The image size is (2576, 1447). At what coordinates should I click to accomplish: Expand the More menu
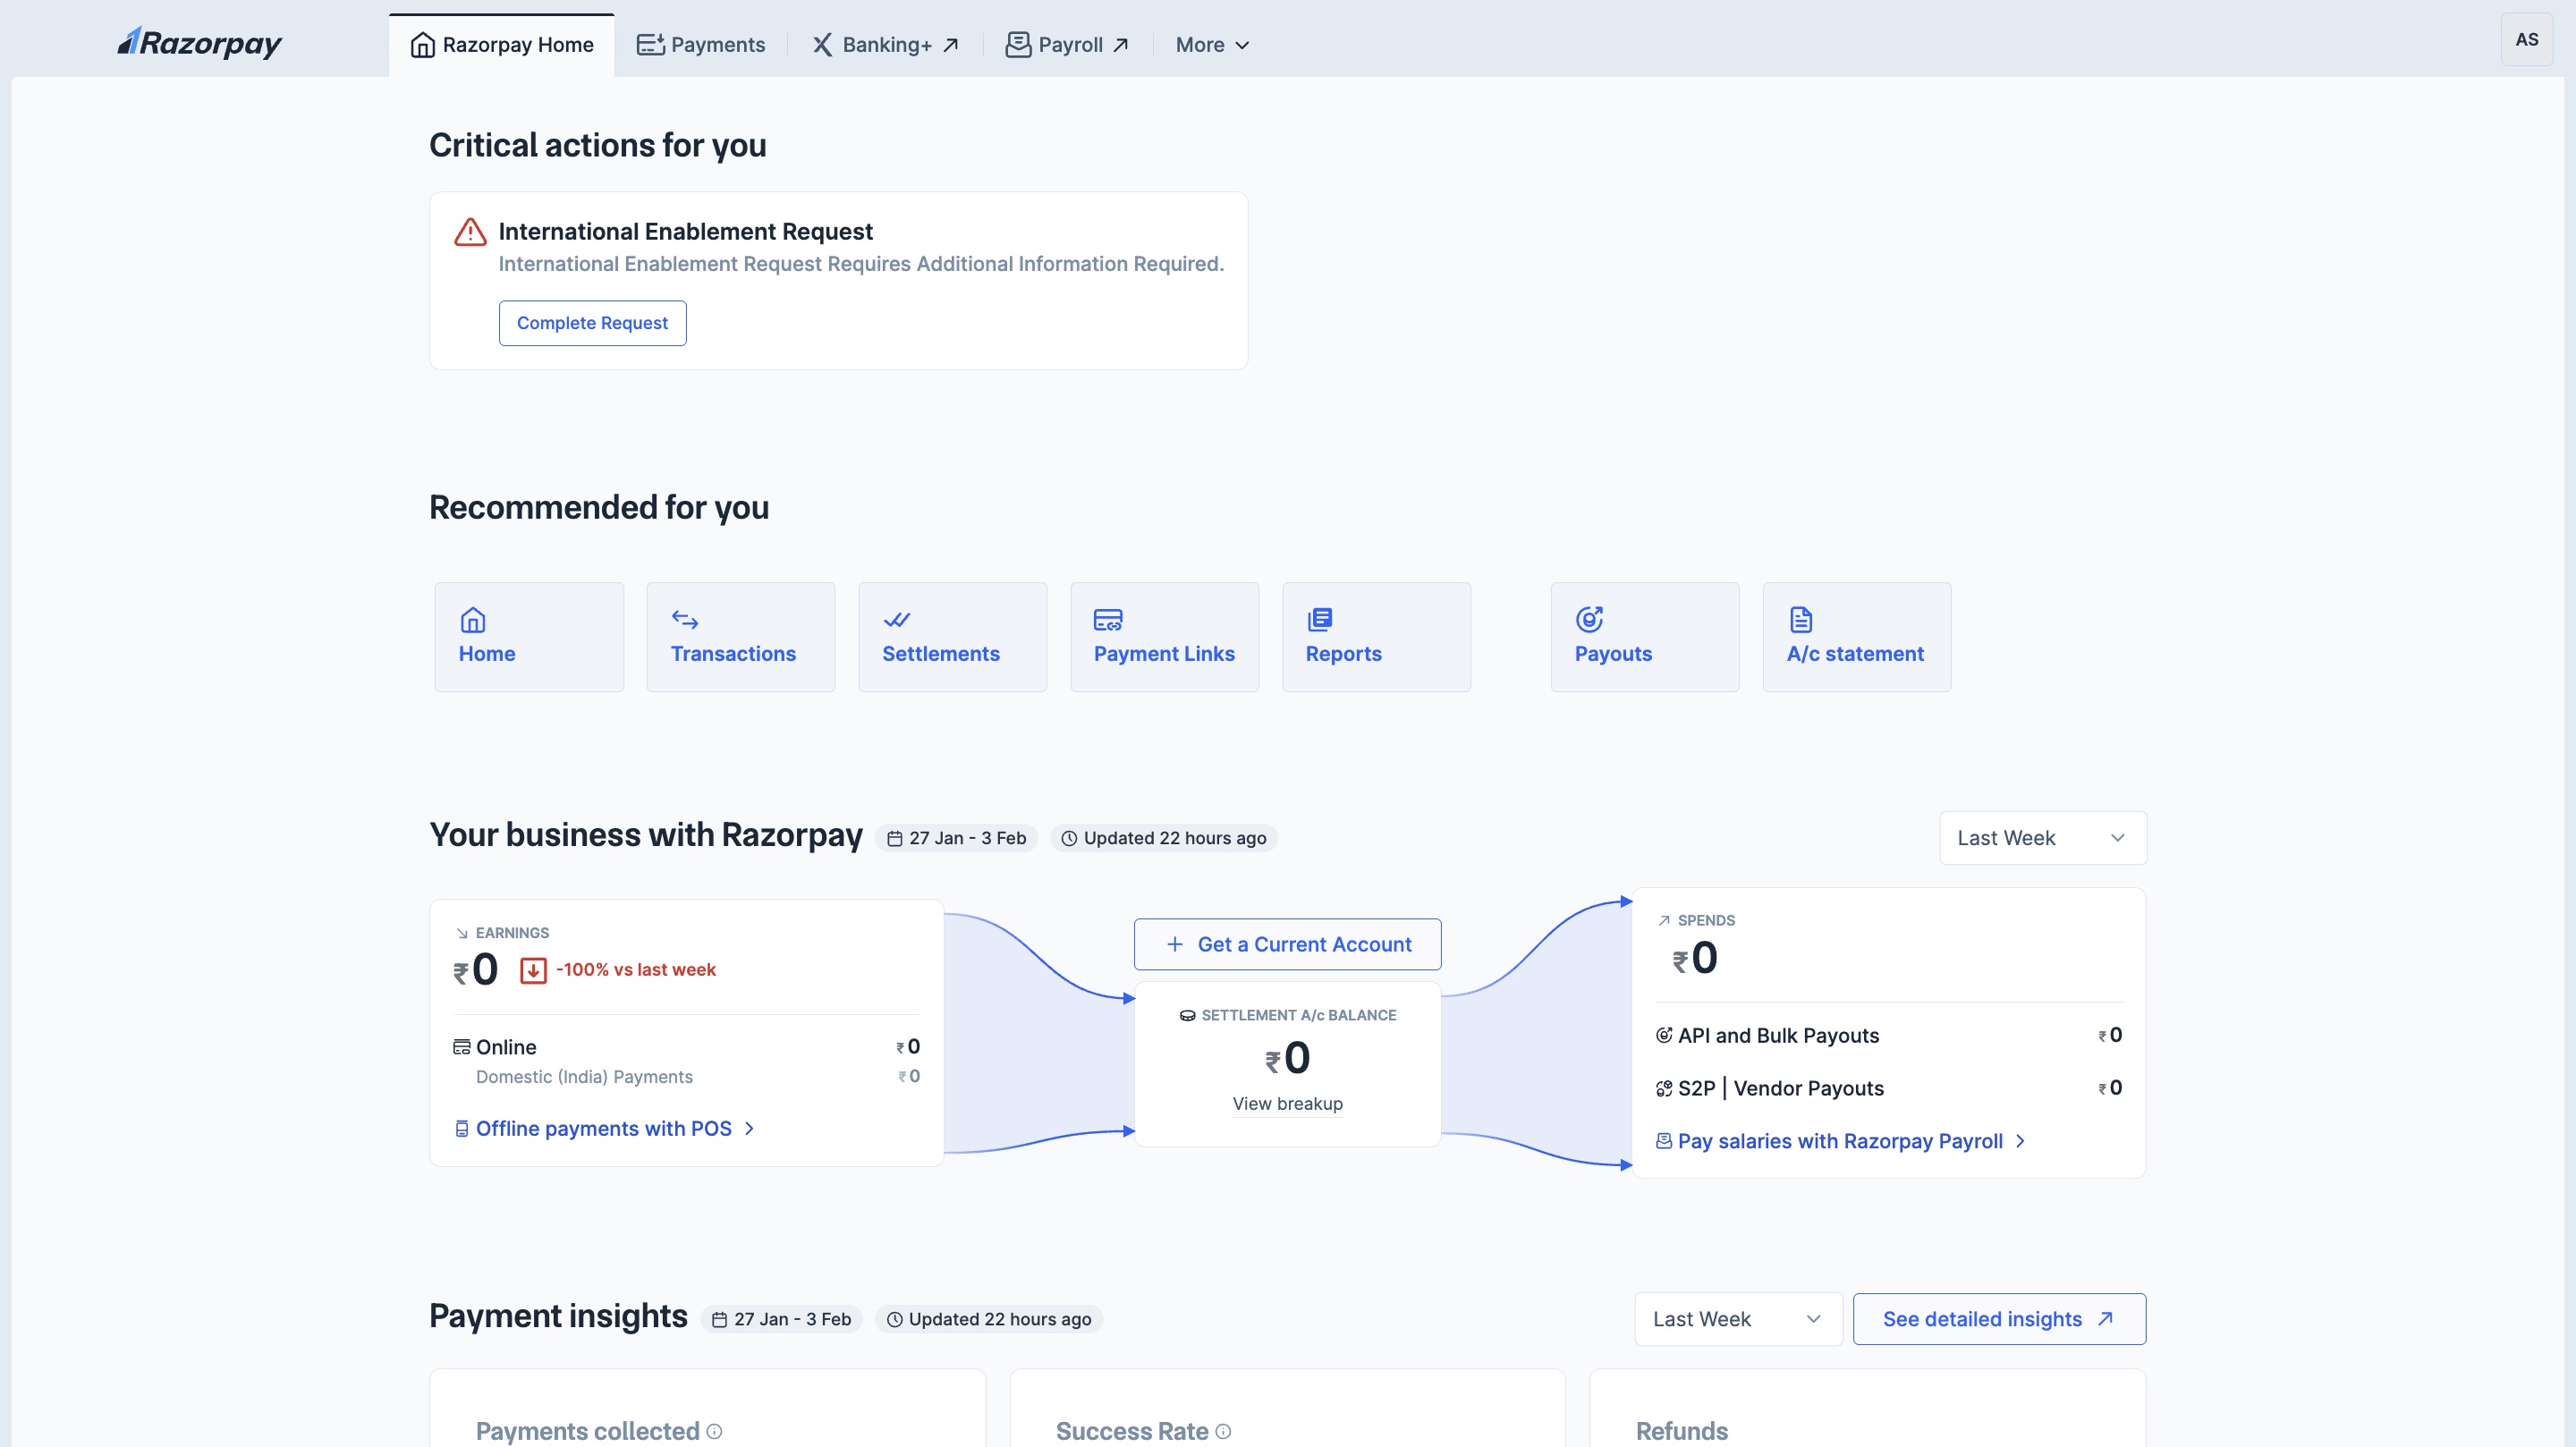1212,45
